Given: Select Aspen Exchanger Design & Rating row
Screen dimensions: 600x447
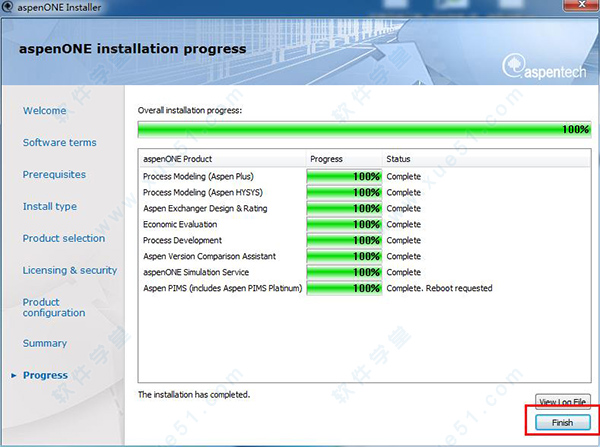Looking at the screenshot, I should point(364,209).
